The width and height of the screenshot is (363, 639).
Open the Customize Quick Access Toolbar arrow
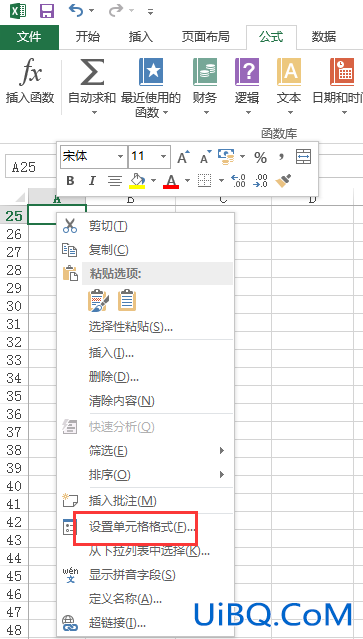tap(150, 12)
